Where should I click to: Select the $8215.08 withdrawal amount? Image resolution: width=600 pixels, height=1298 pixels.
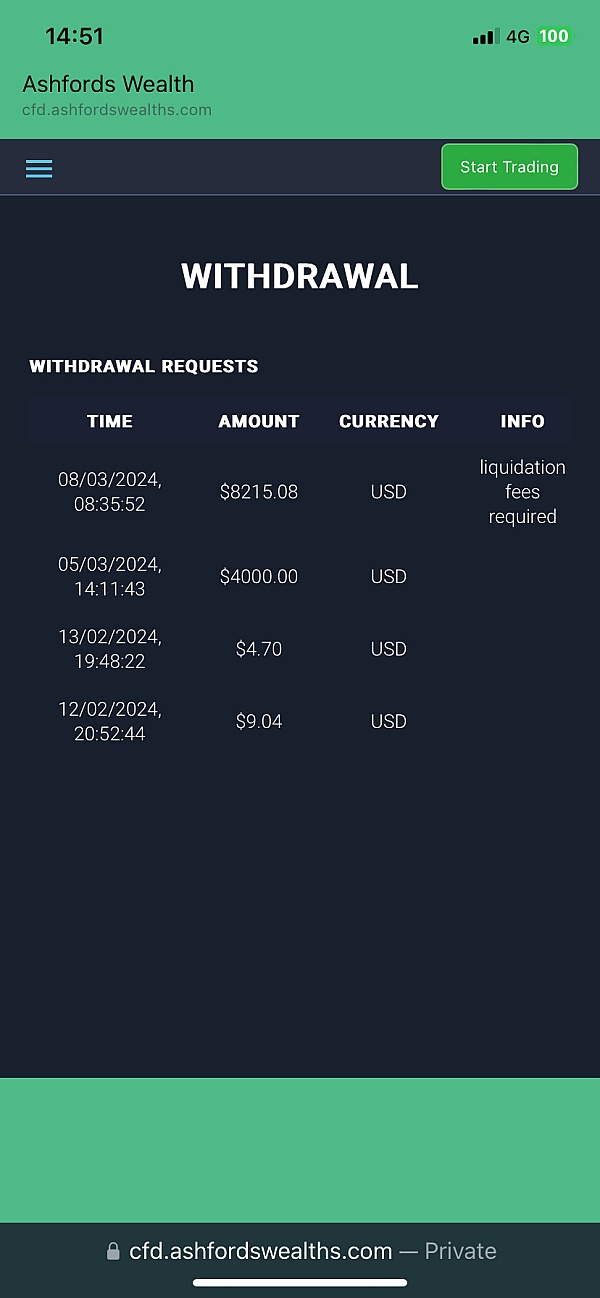[x=259, y=492]
